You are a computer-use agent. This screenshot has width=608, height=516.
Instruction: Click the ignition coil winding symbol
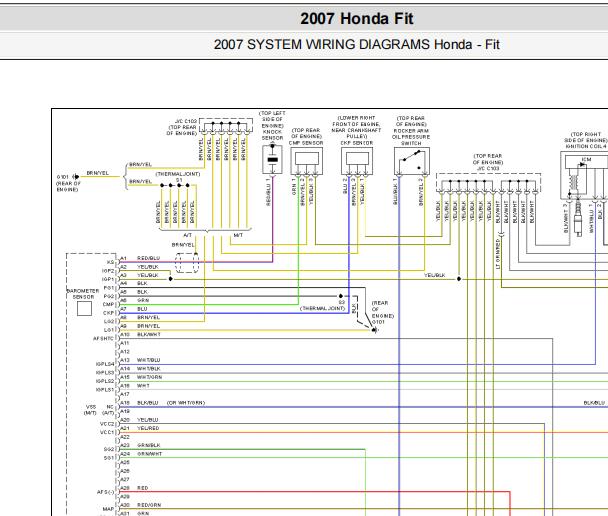[x=574, y=183]
